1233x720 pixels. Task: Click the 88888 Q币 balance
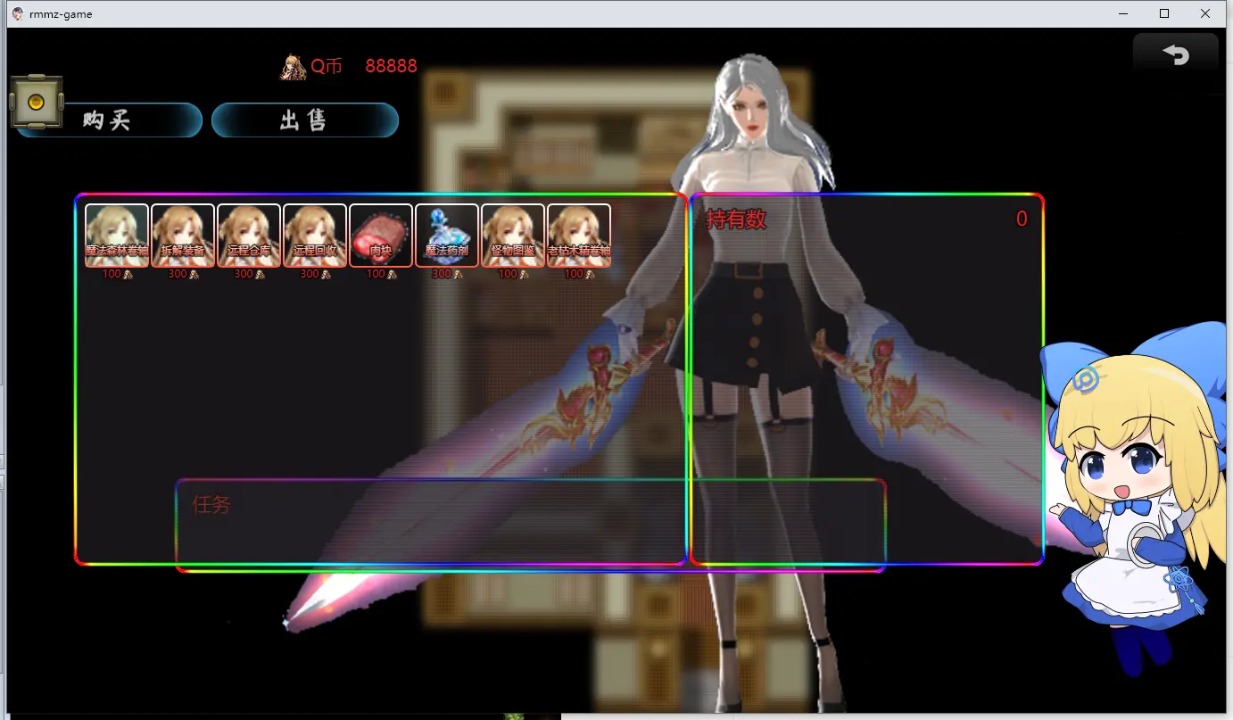tap(391, 66)
